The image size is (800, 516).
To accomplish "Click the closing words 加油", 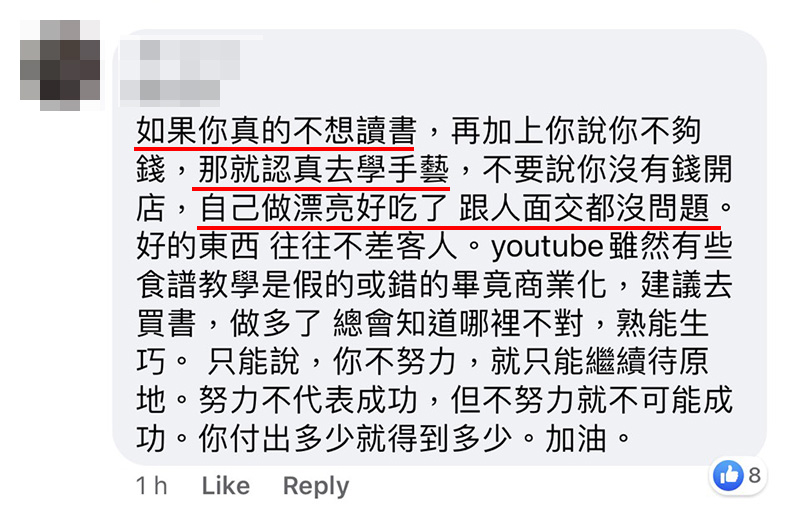I will [576, 439].
